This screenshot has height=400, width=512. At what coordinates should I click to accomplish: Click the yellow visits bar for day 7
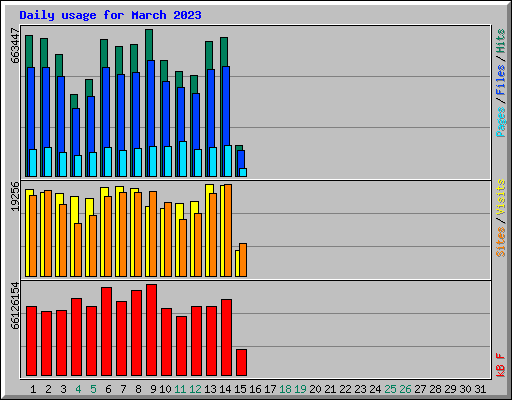[x=117, y=231]
